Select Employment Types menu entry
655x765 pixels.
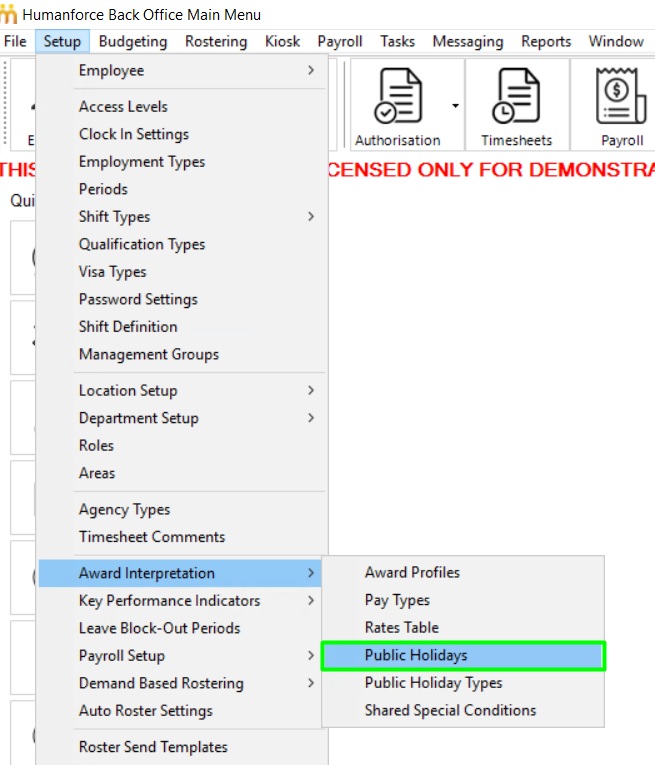pos(180,161)
